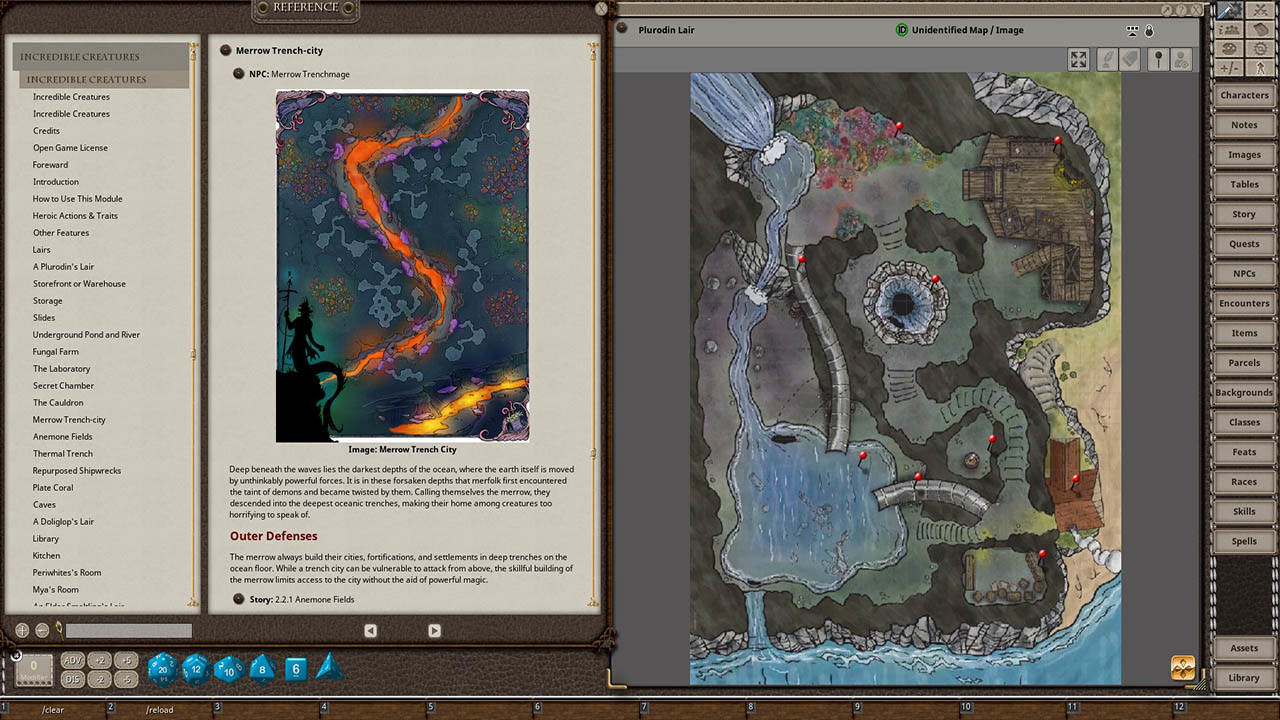Open the party sheet icon in the corner panel

pyautogui.click(x=1228, y=28)
